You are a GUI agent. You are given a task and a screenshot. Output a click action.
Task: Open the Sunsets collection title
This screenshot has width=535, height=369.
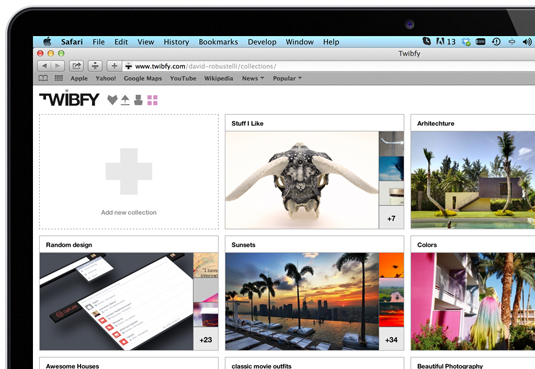(243, 245)
